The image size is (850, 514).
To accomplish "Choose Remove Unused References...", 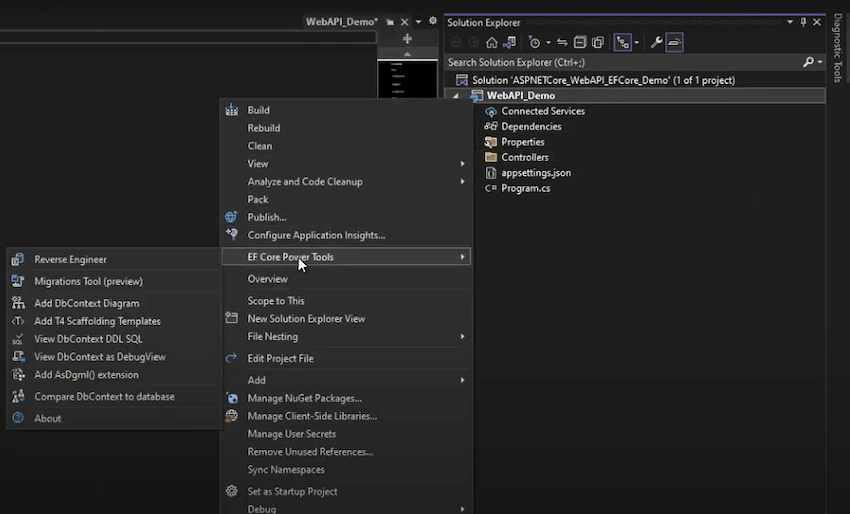I will (346, 452).
